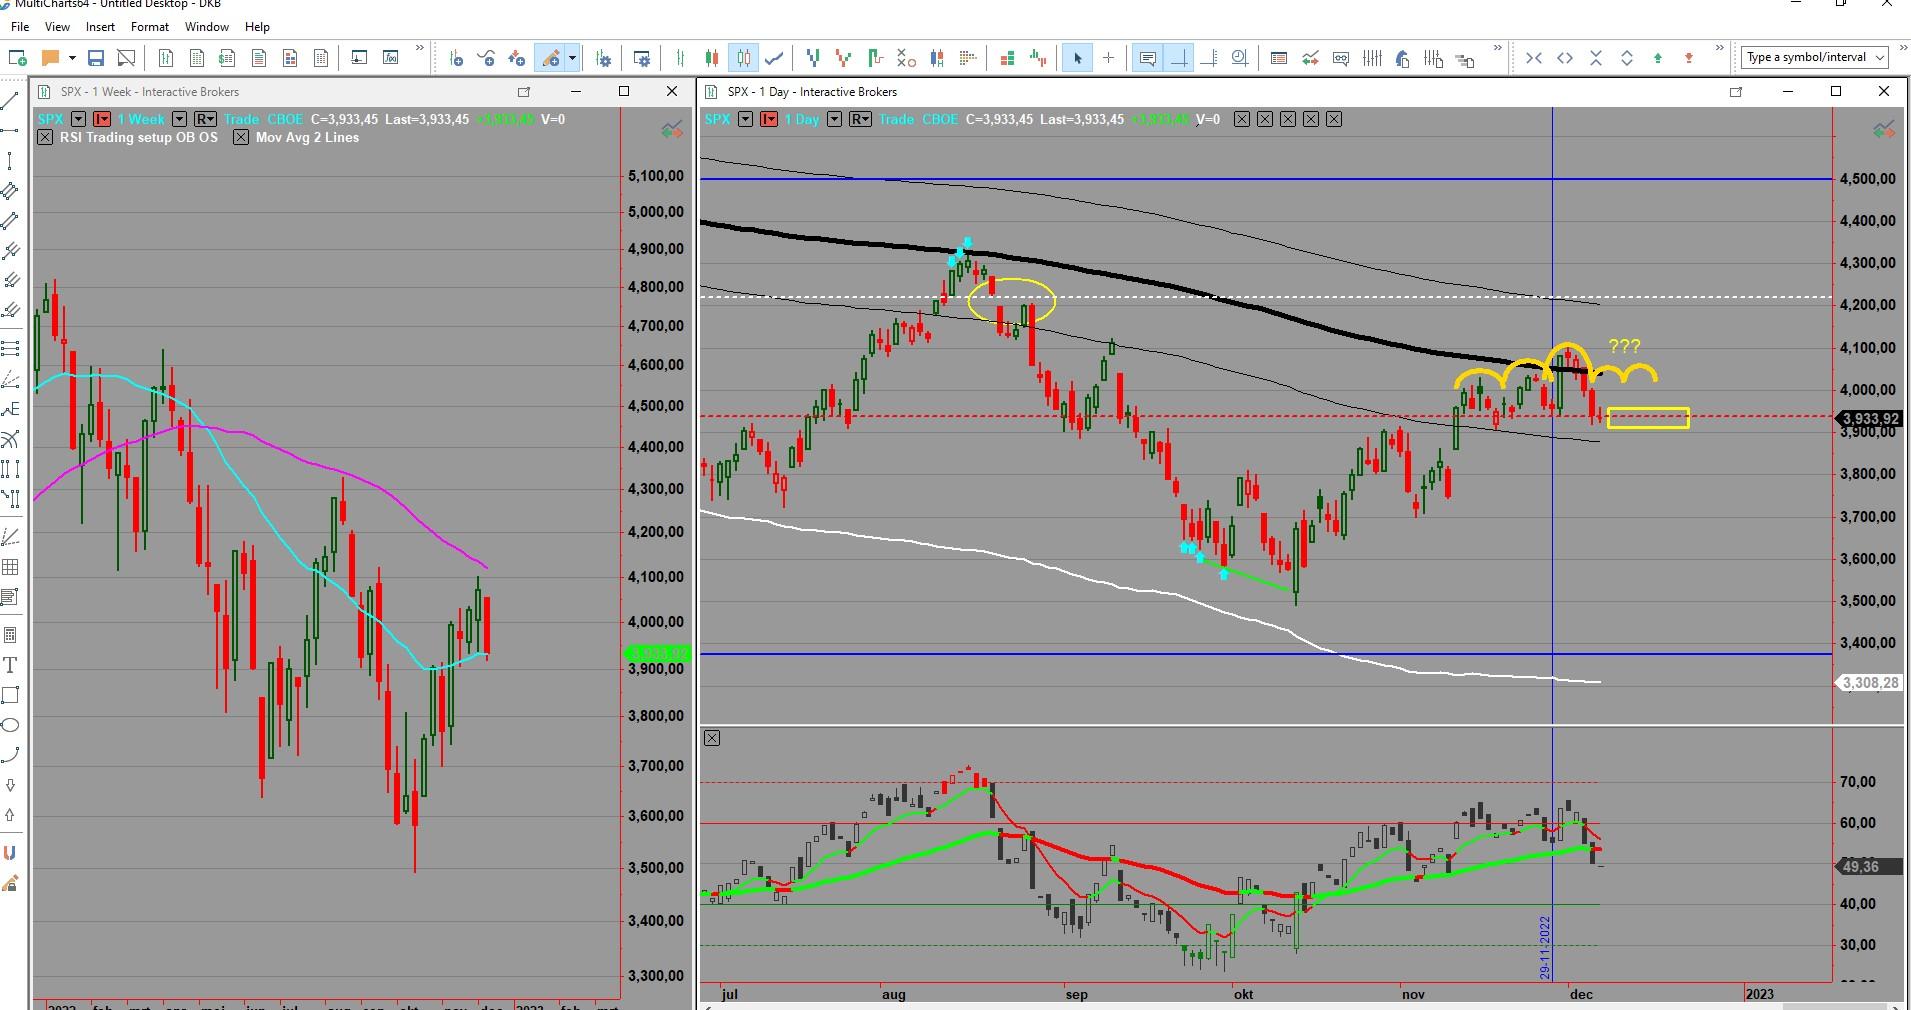
Task: Click the green increase-spacing arrow icon
Action: click(1658, 58)
